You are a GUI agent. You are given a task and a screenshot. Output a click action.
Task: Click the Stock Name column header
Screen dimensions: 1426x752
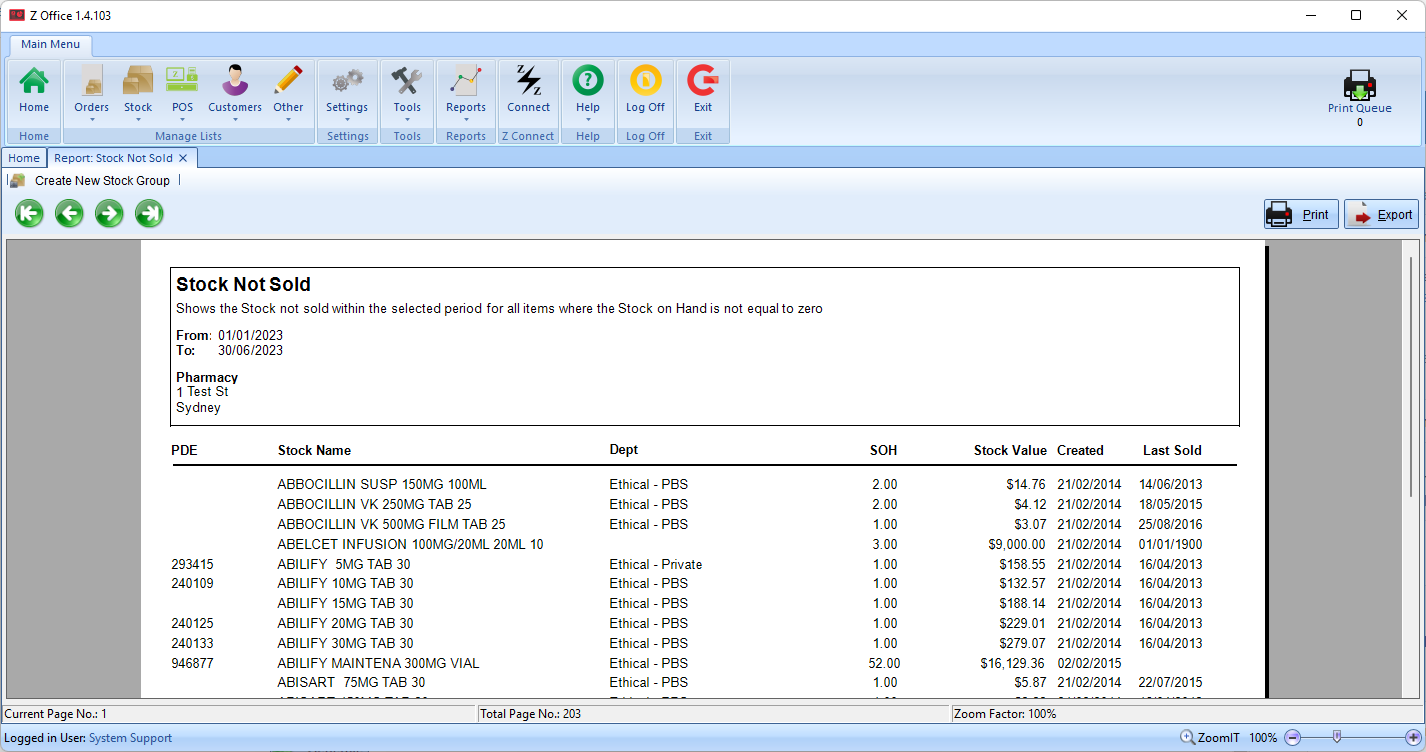(314, 450)
